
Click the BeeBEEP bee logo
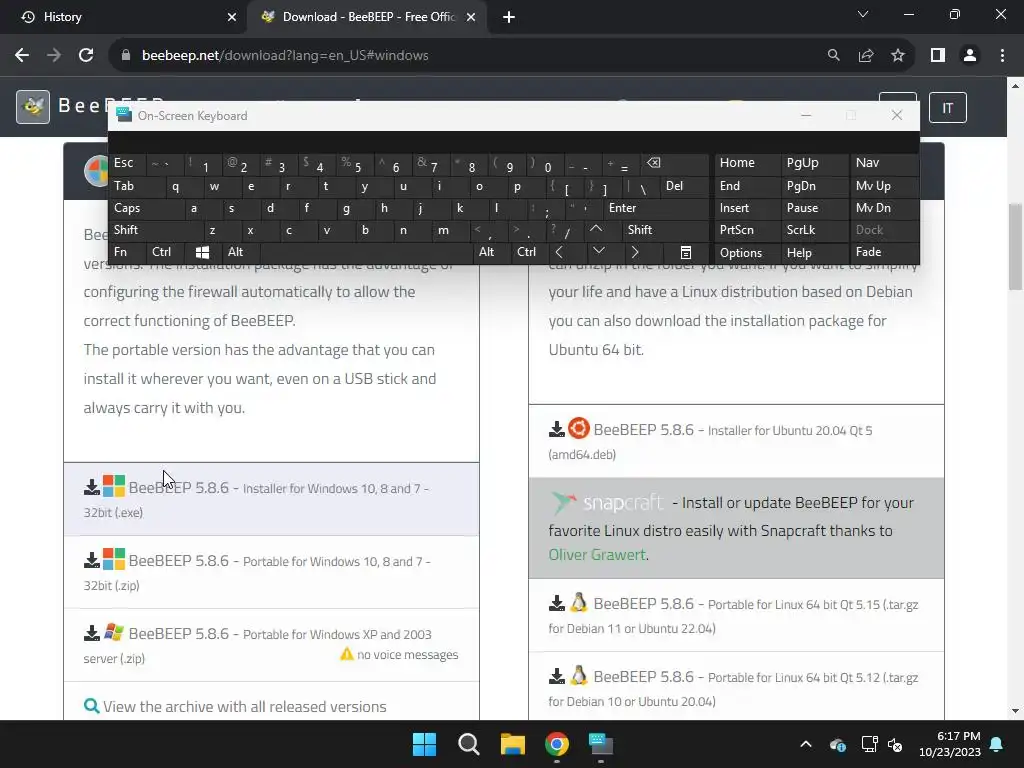point(33,106)
